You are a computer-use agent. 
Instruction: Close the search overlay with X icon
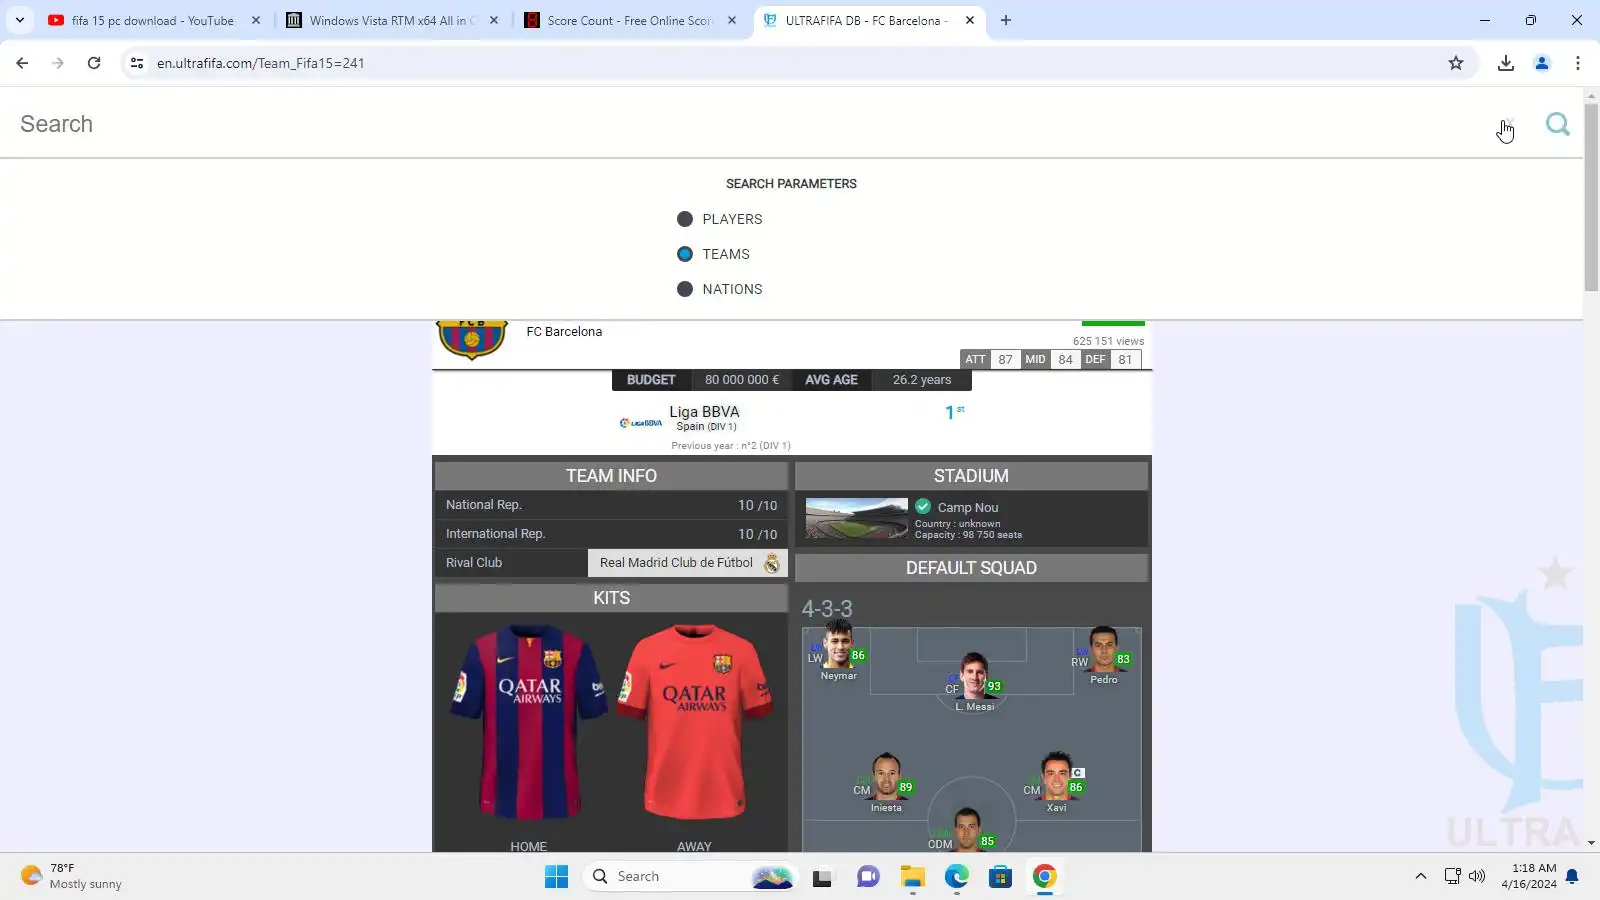pos(1508,124)
